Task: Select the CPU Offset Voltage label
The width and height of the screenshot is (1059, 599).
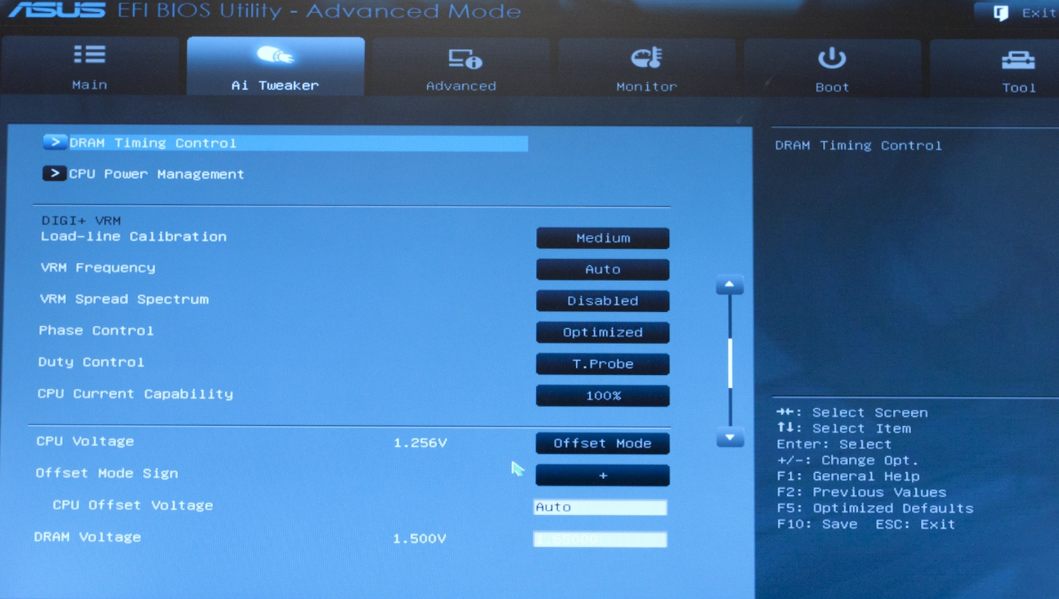Action: tap(133, 505)
